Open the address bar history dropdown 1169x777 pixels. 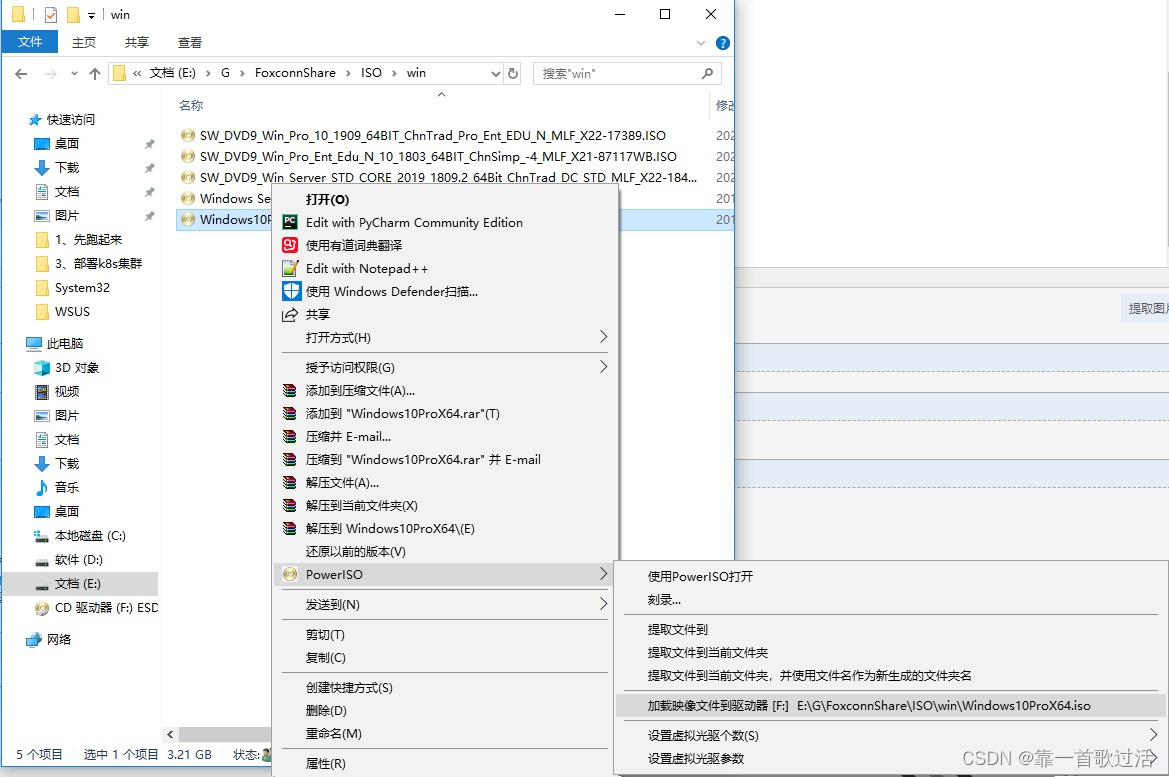pyautogui.click(x=496, y=73)
